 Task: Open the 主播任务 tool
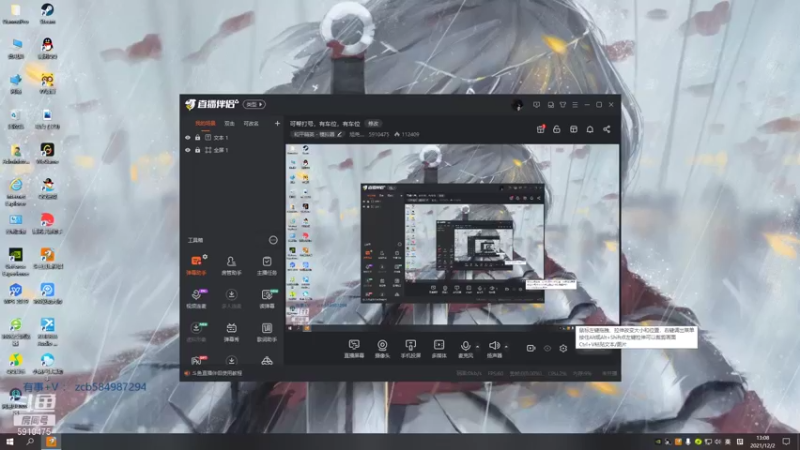[266, 265]
